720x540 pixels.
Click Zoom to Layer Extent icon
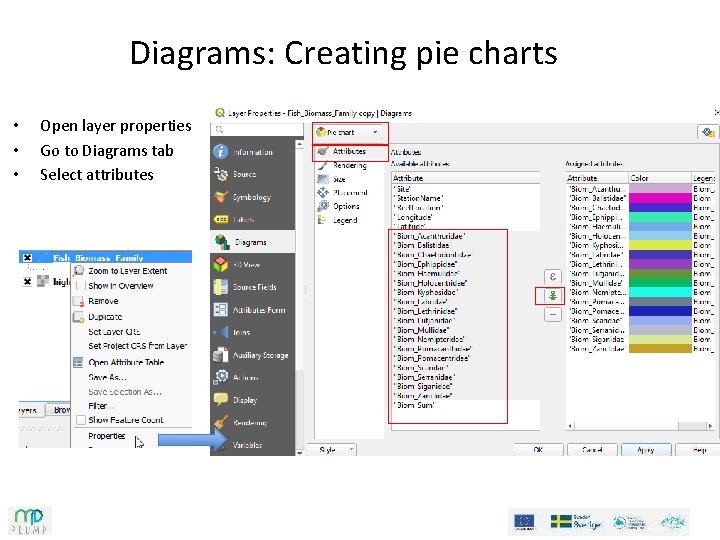[x=79, y=271]
